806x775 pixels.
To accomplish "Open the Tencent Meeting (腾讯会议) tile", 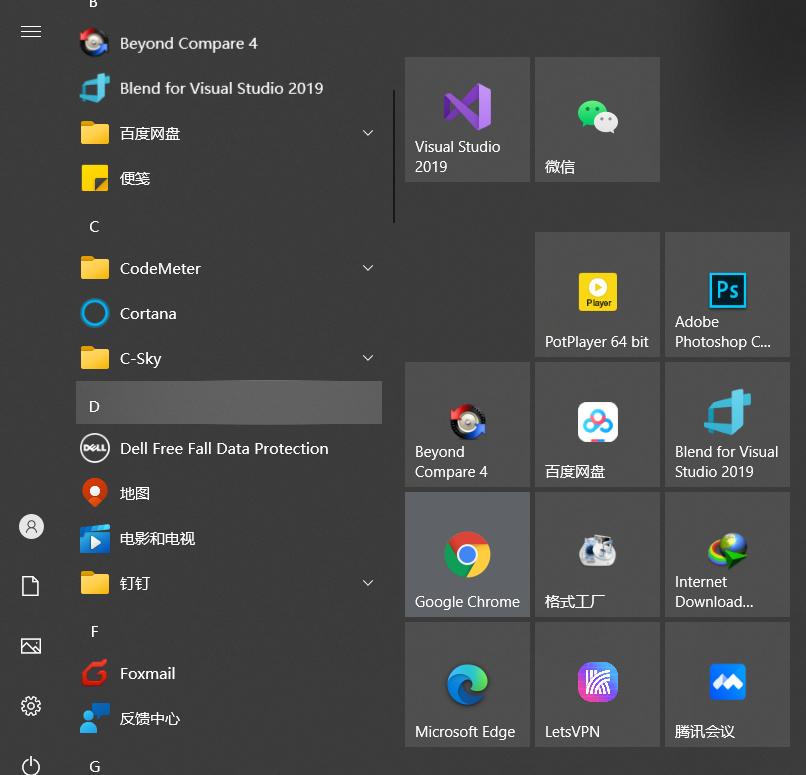I will [x=727, y=685].
